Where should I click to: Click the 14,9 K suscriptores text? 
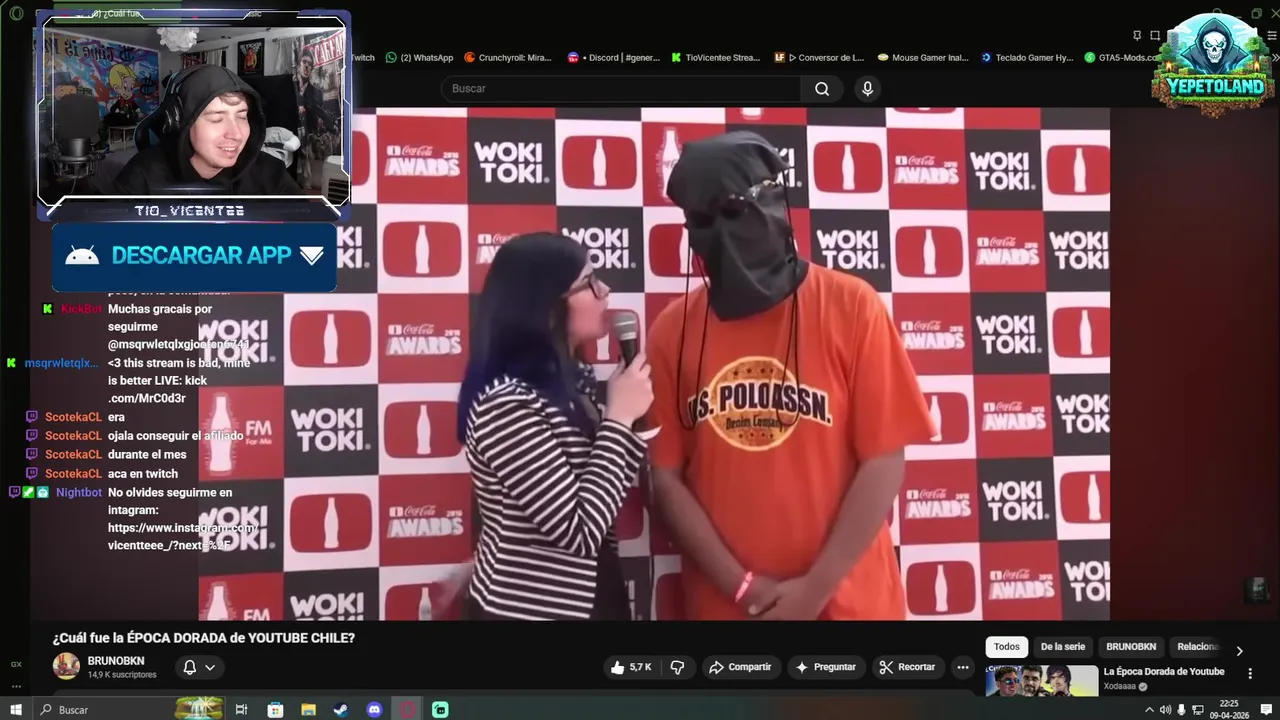[122, 675]
